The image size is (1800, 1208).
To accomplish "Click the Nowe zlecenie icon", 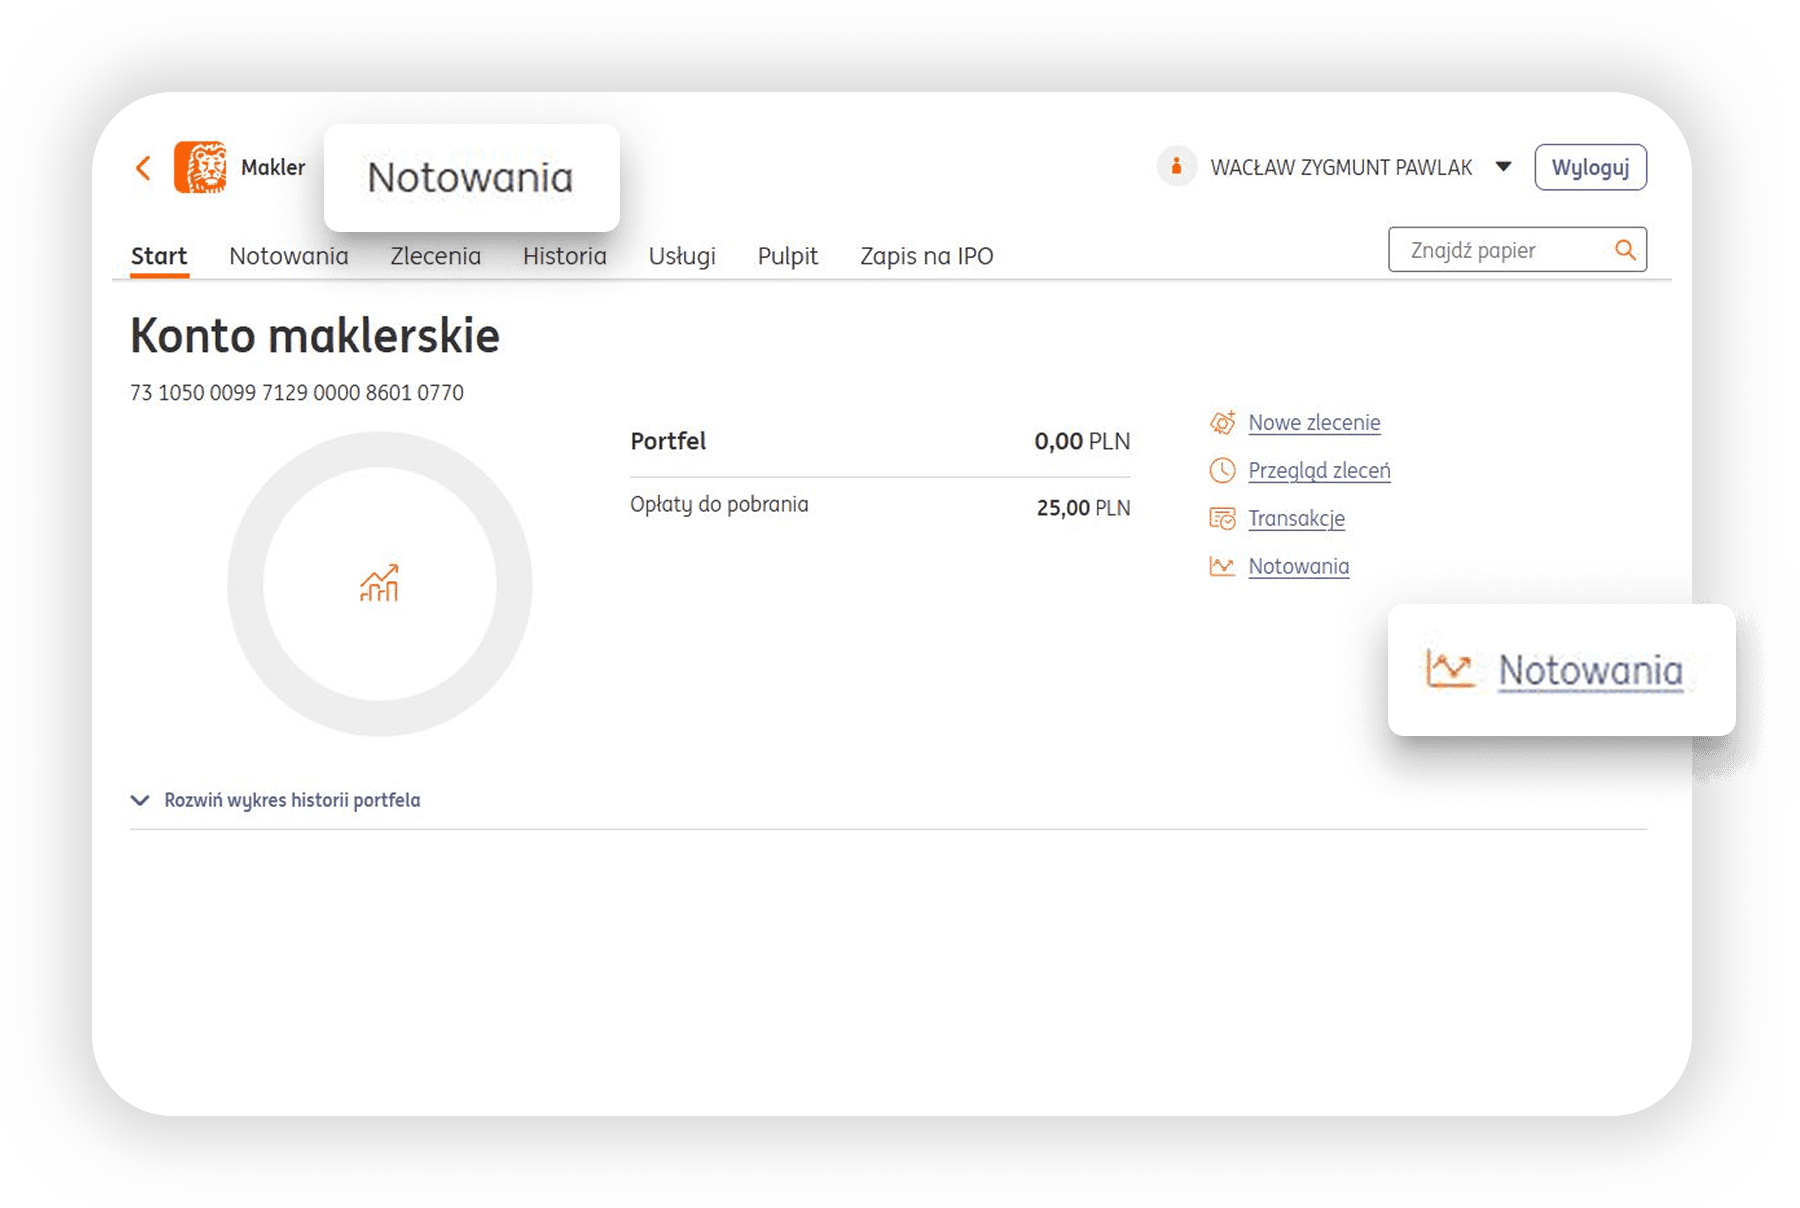I will click(x=1222, y=423).
